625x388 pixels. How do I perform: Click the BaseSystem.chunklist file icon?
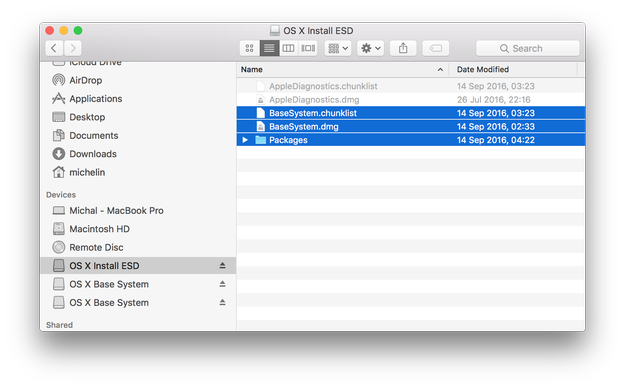point(260,113)
